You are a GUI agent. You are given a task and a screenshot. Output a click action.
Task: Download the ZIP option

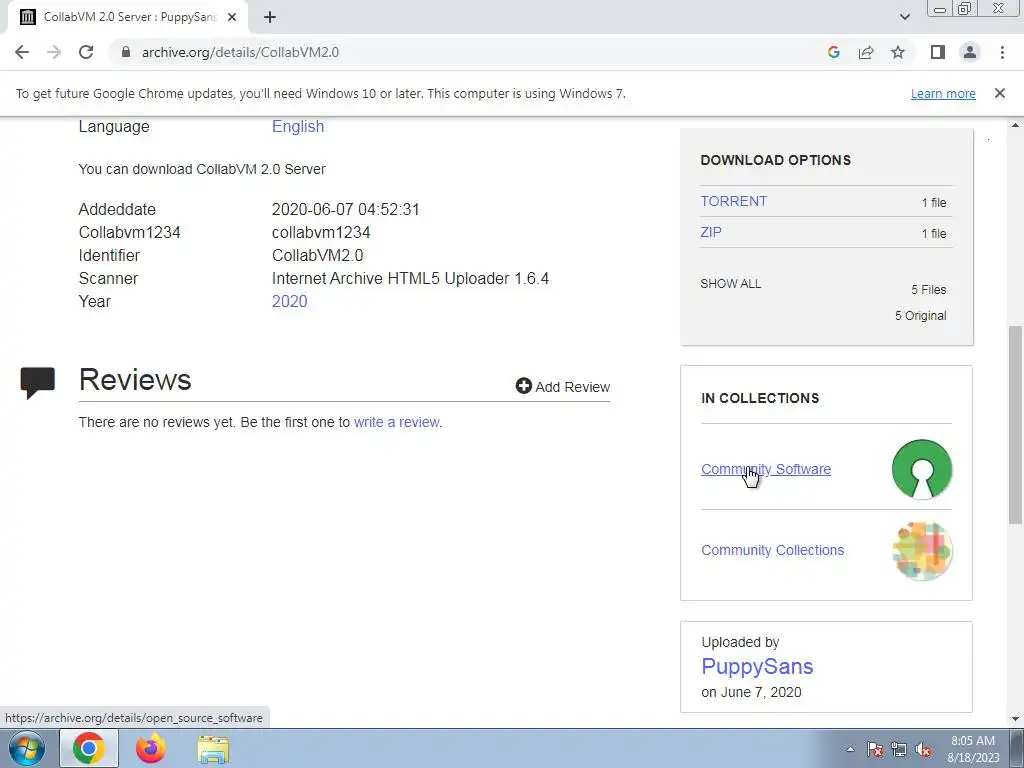pyautogui.click(x=711, y=232)
